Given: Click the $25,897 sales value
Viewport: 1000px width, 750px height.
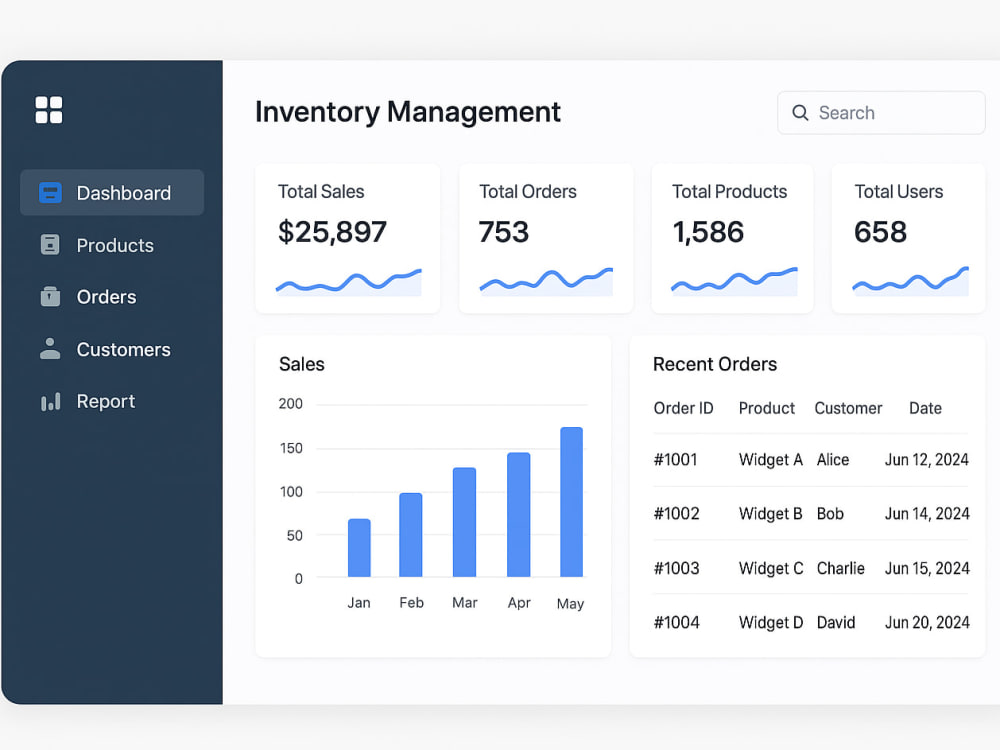Looking at the screenshot, I should (x=332, y=232).
